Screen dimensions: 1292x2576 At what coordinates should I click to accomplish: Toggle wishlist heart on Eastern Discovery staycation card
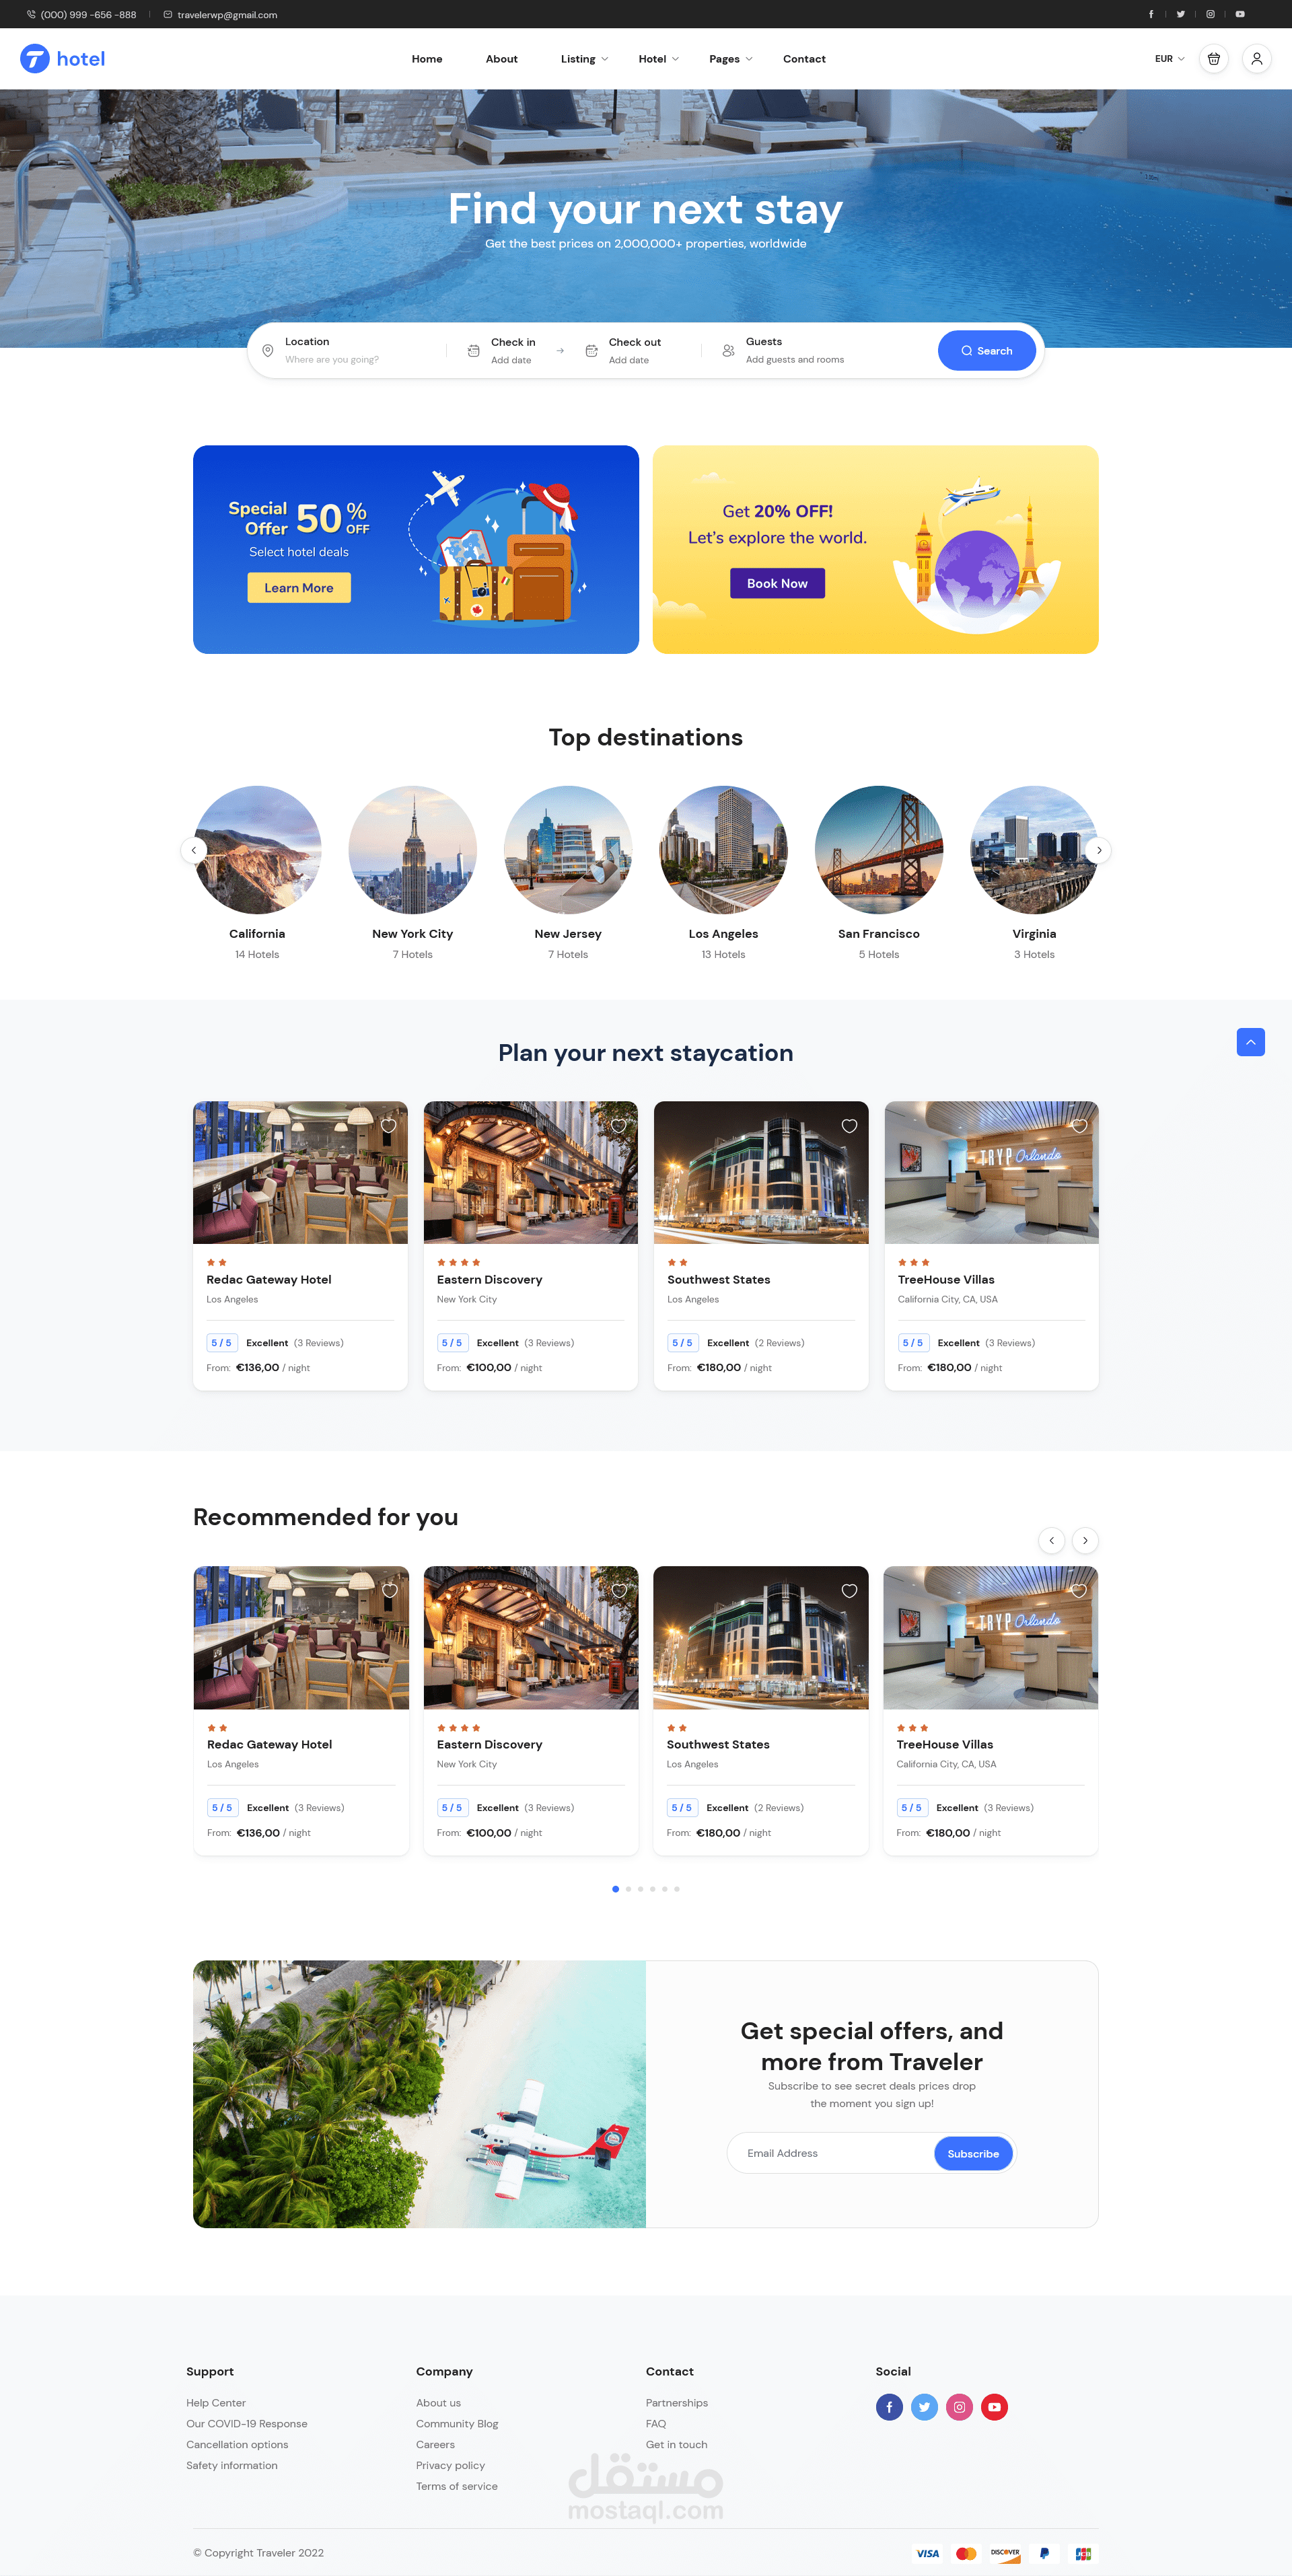(619, 1126)
